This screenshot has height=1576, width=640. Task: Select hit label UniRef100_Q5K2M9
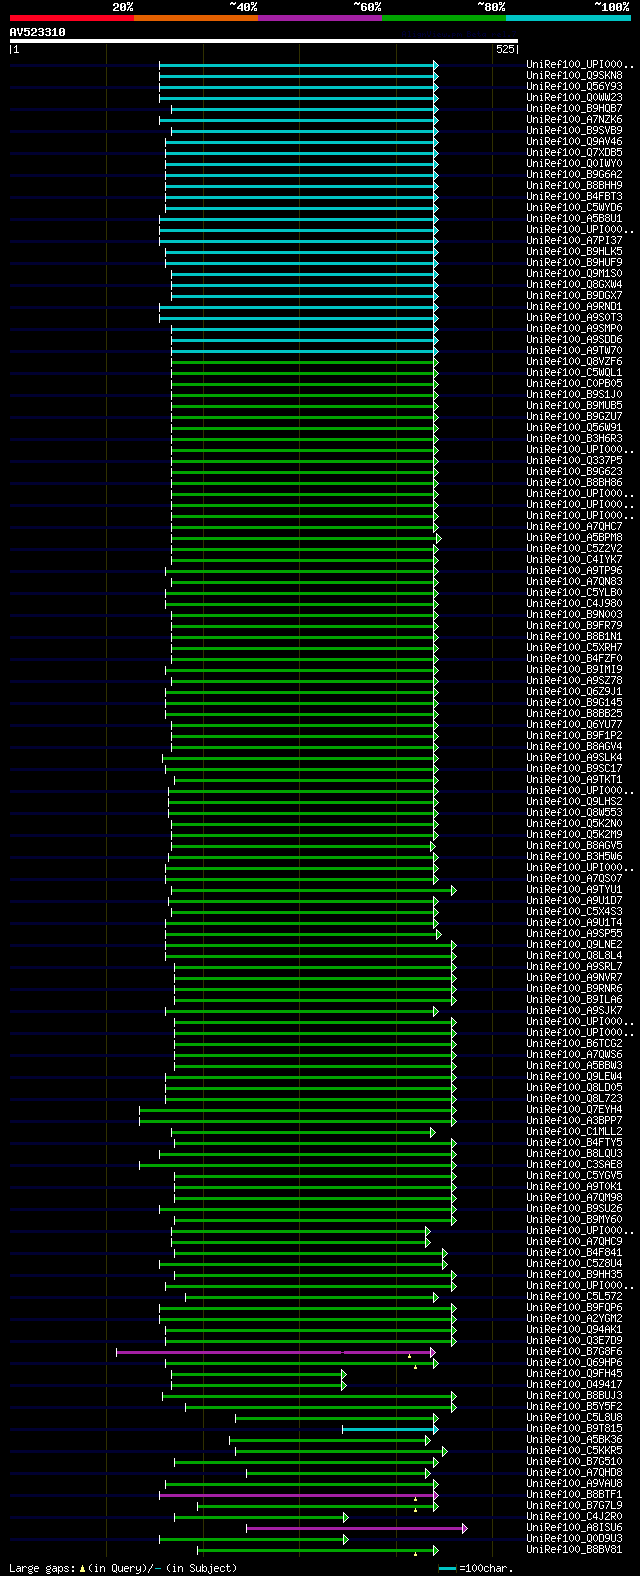click(x=574, y=834)
